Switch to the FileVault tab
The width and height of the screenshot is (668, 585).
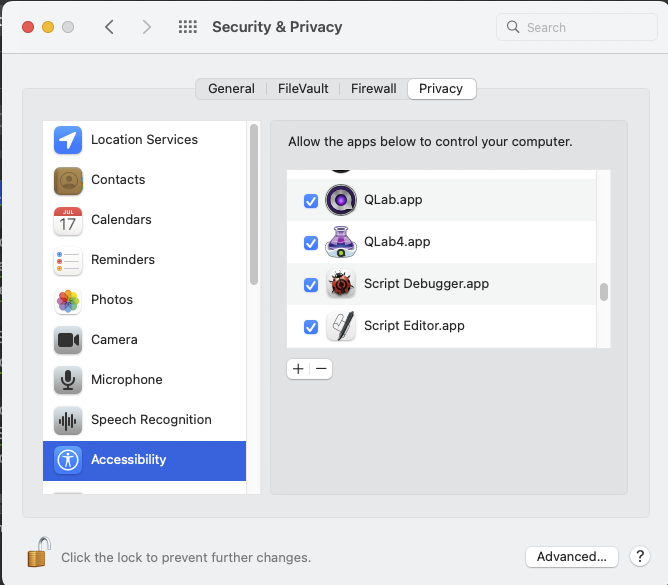tap(303, 89)
